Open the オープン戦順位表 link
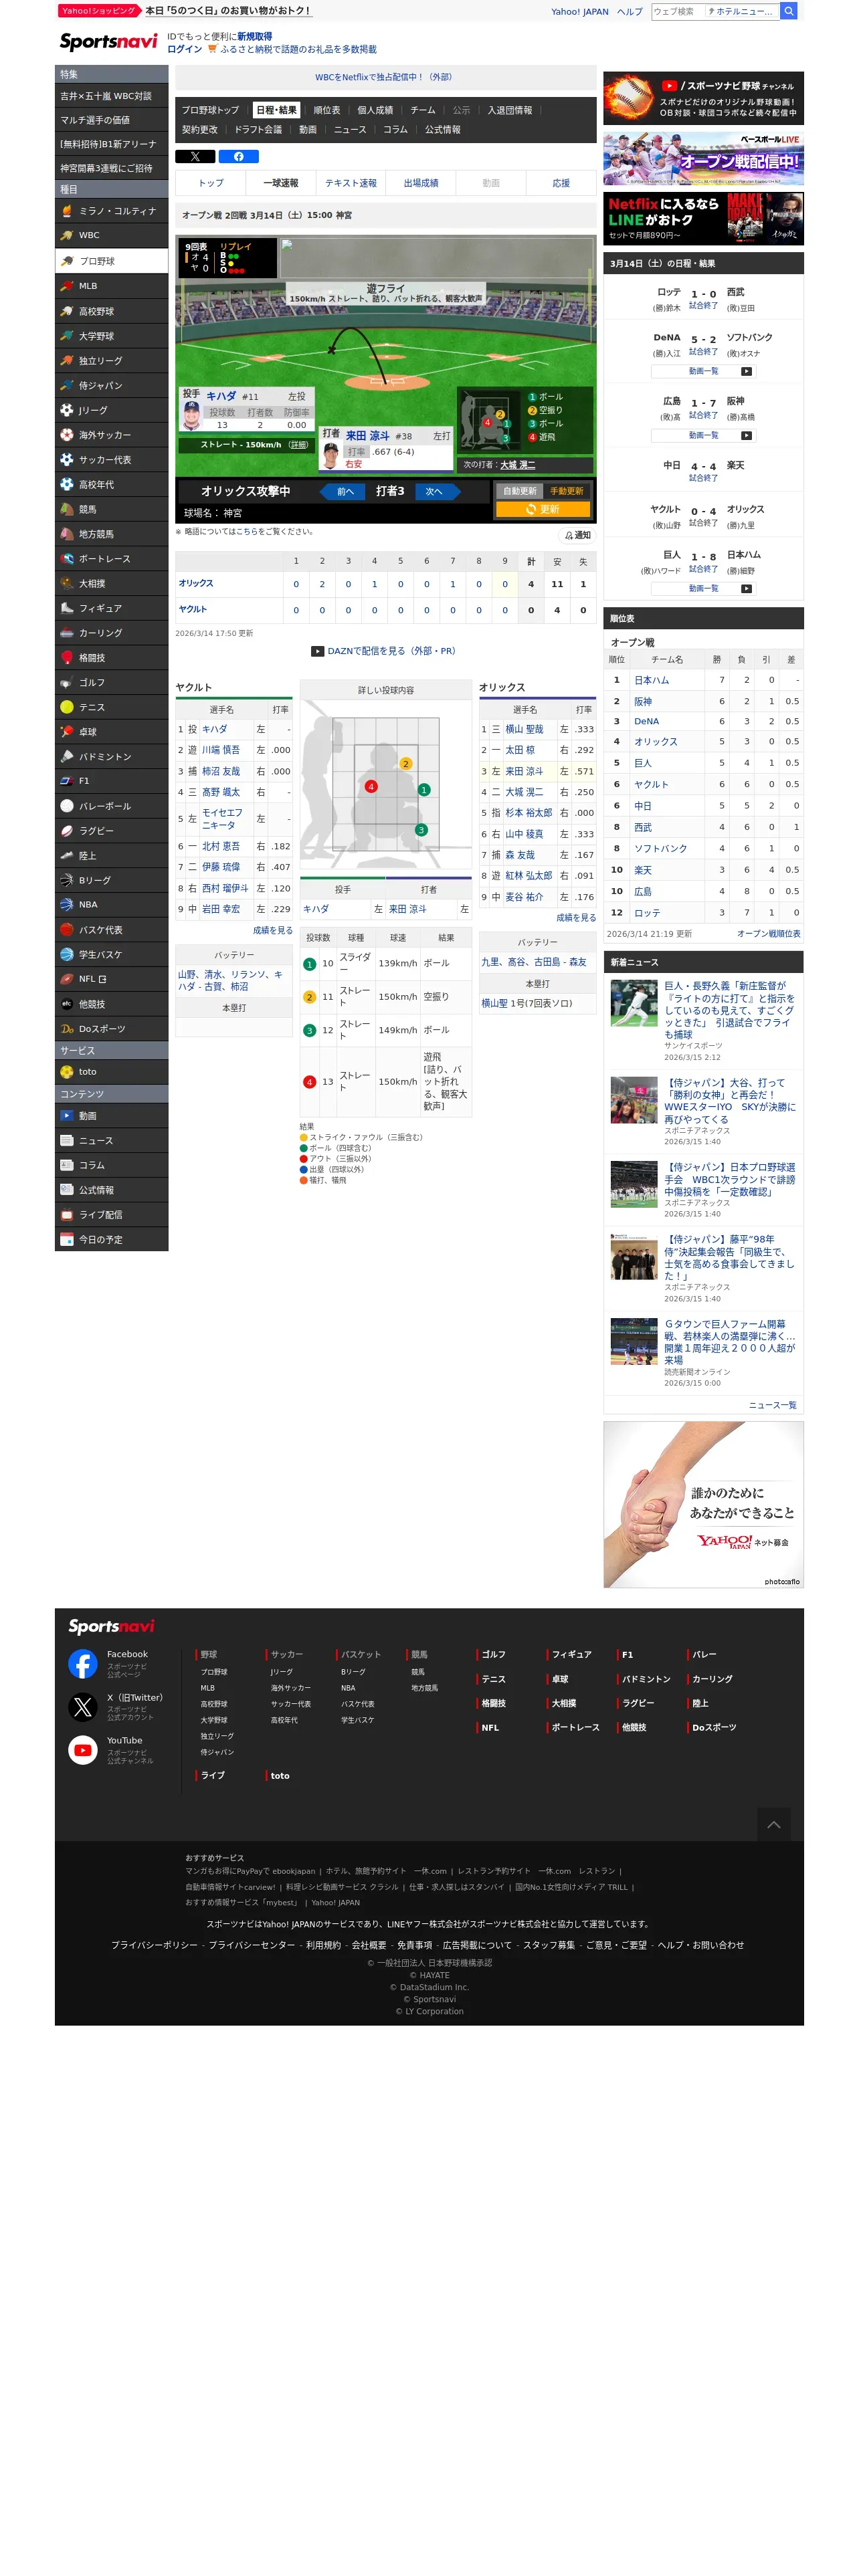859x2576 pixels. 768,934
